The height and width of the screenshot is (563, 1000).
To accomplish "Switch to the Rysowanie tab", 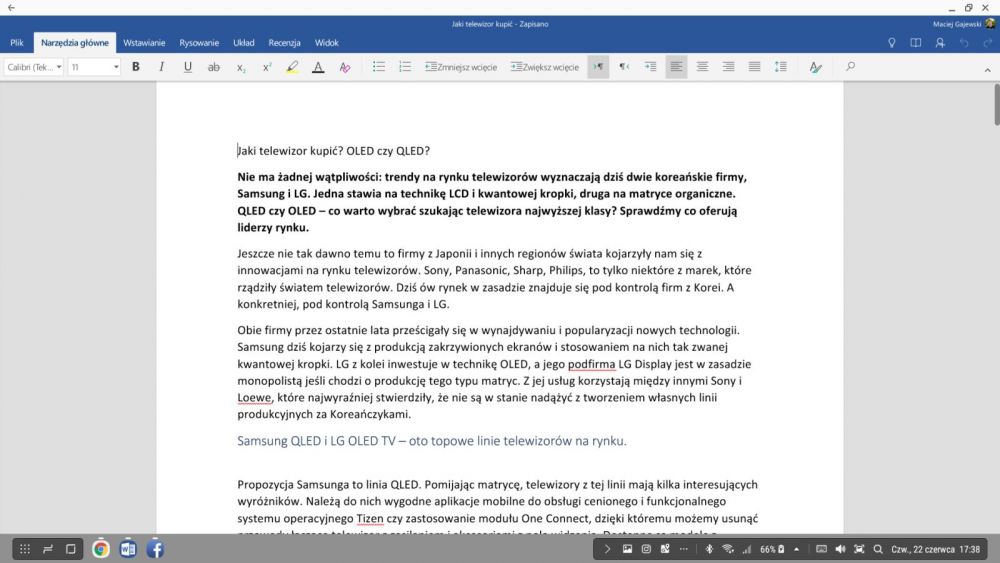I will tap(199, 43).
